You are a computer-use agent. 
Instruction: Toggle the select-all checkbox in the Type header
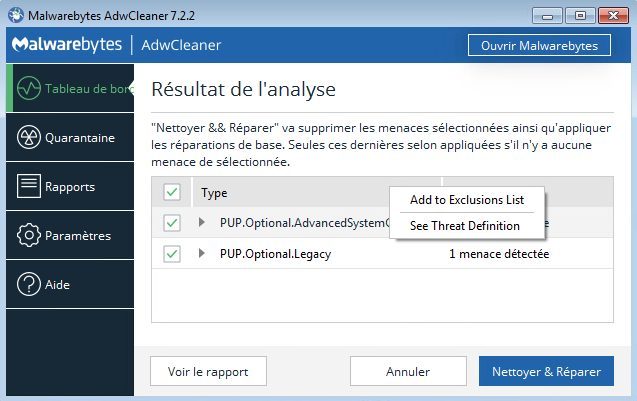click(x=172, y=192)
